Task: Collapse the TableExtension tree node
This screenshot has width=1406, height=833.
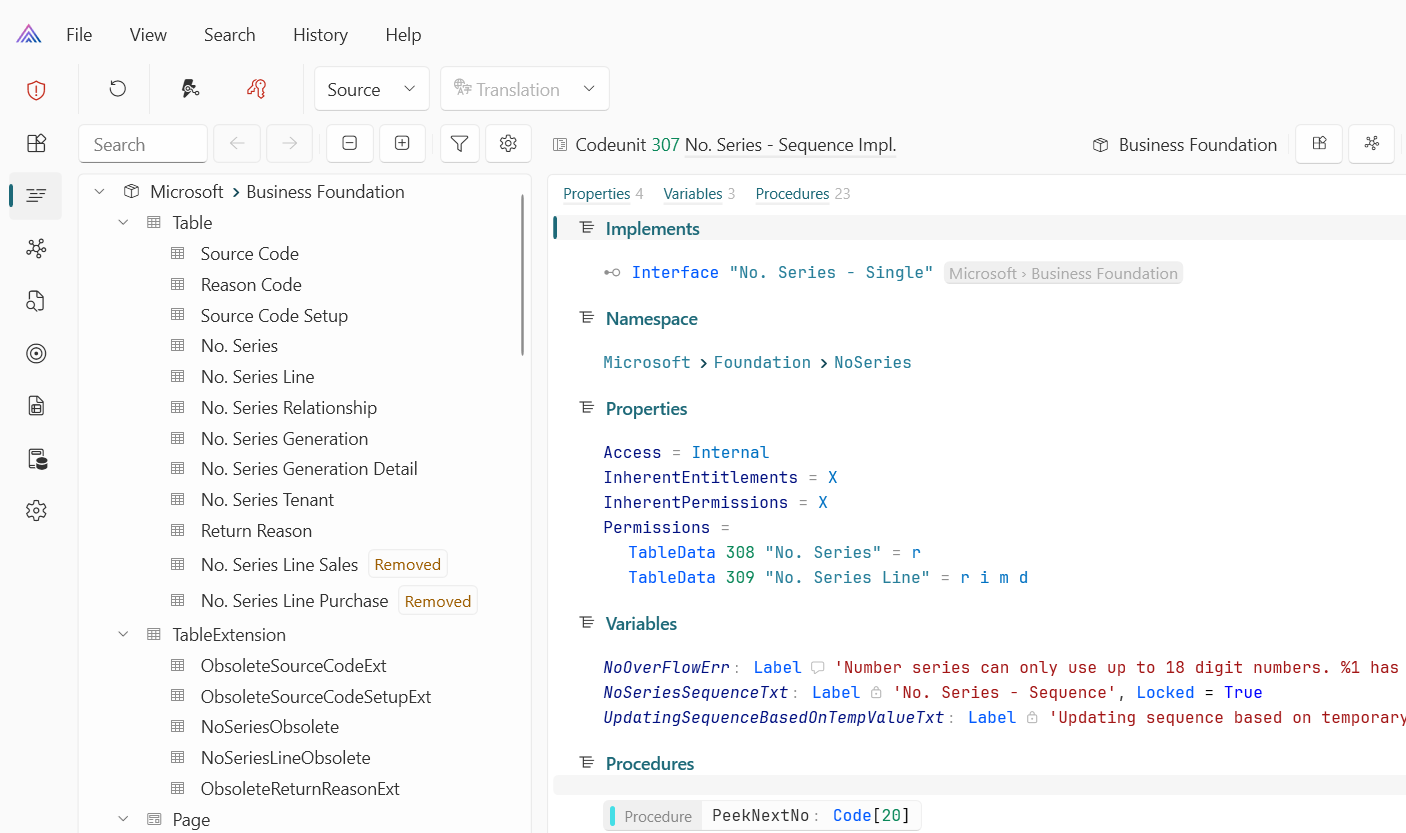Action: coord(124,634)
